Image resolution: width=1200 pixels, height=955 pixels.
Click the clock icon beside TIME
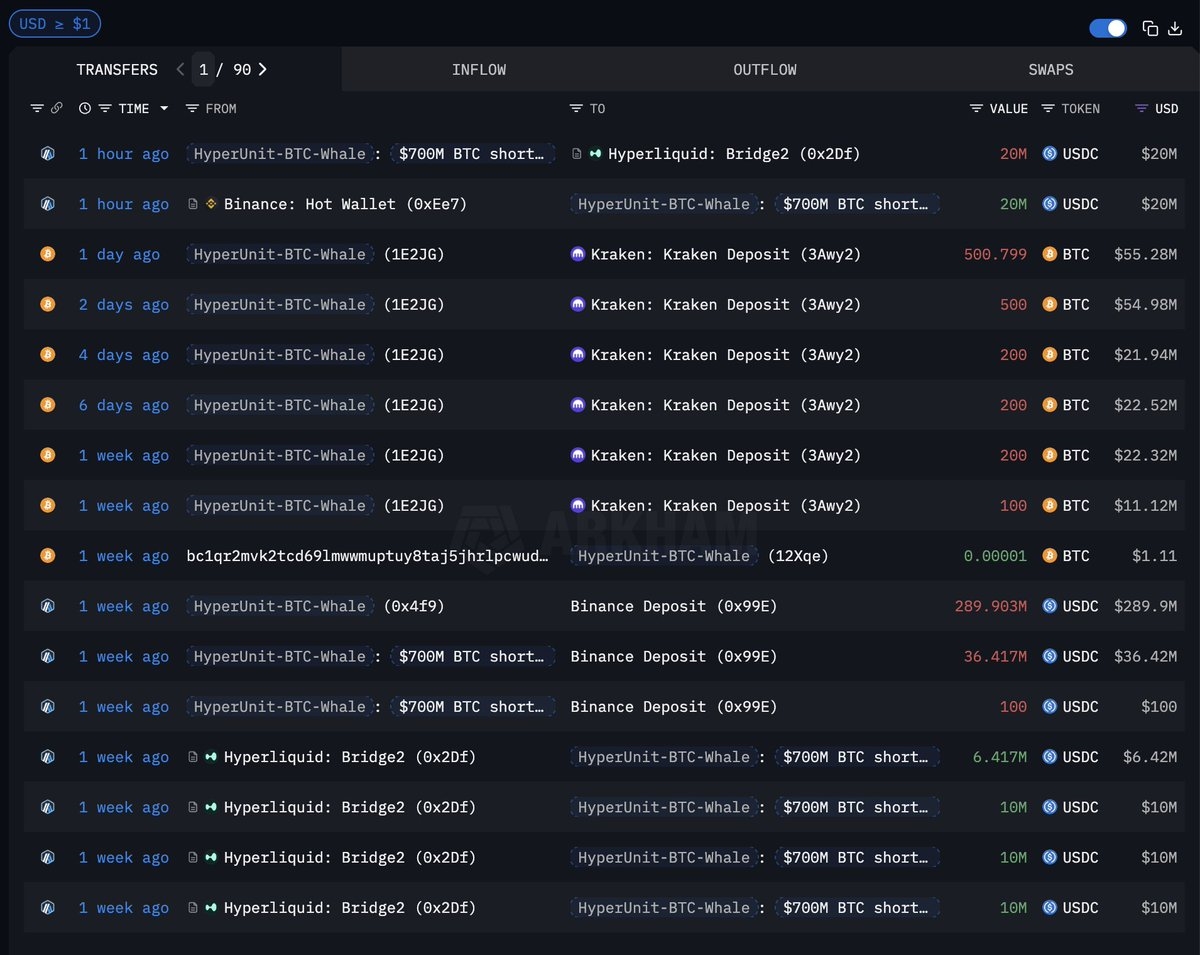(85, 108)
